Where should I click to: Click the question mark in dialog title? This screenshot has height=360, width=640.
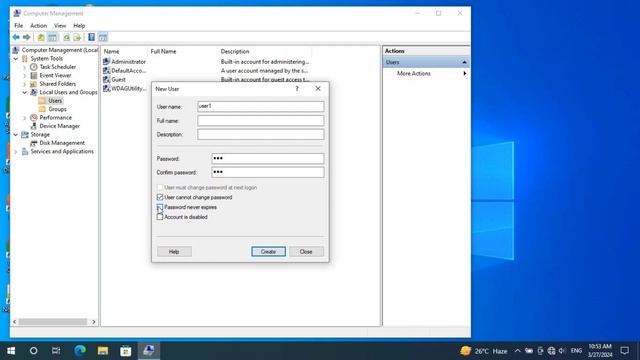pyautogui.click(x=297, y=89)
